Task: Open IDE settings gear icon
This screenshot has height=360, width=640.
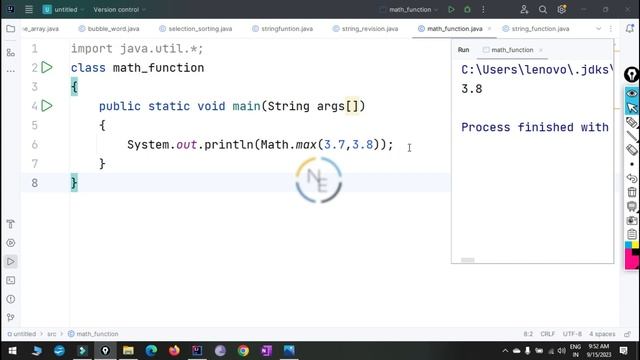Action: point(562,9)
